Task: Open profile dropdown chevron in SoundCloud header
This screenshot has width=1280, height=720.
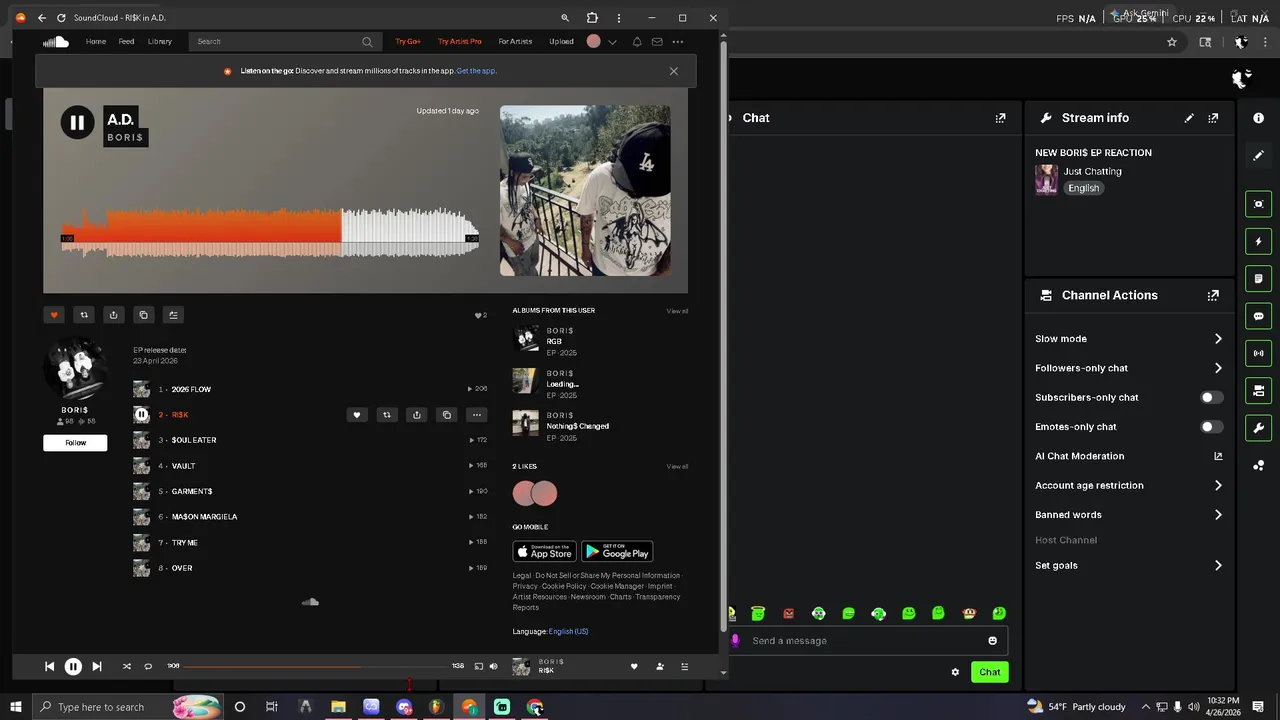Action: click(612, 42)
